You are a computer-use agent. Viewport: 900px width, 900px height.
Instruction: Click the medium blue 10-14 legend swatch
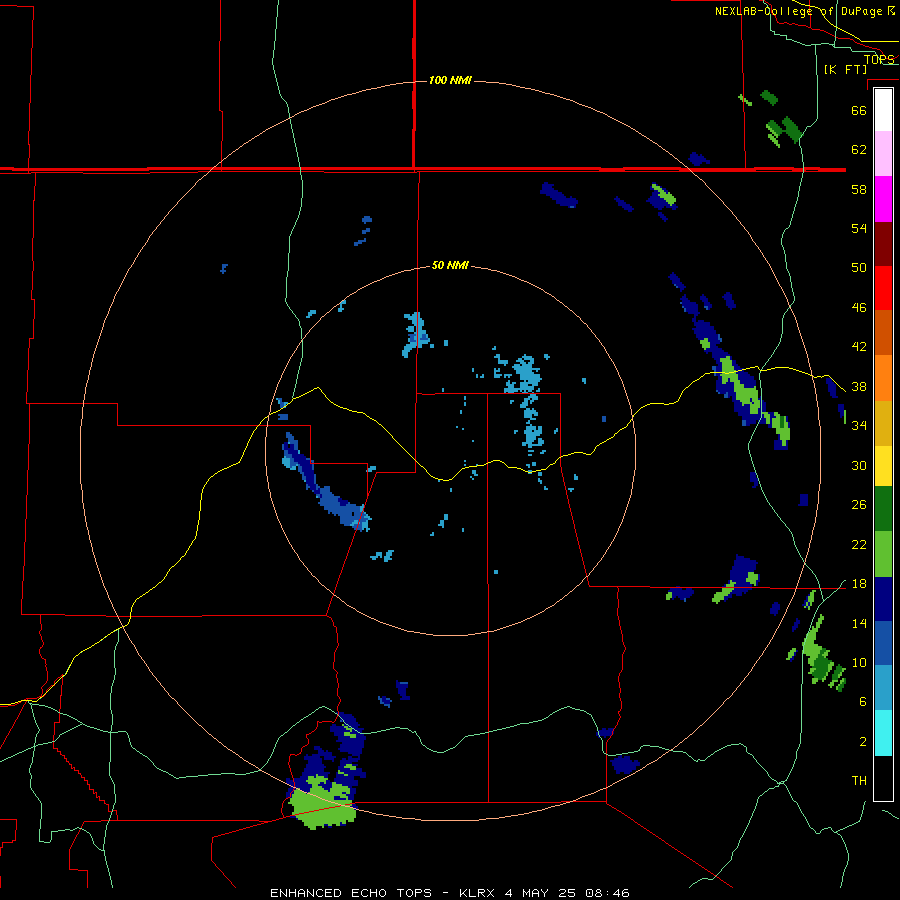pyautogui.click(x=883, y=643)
